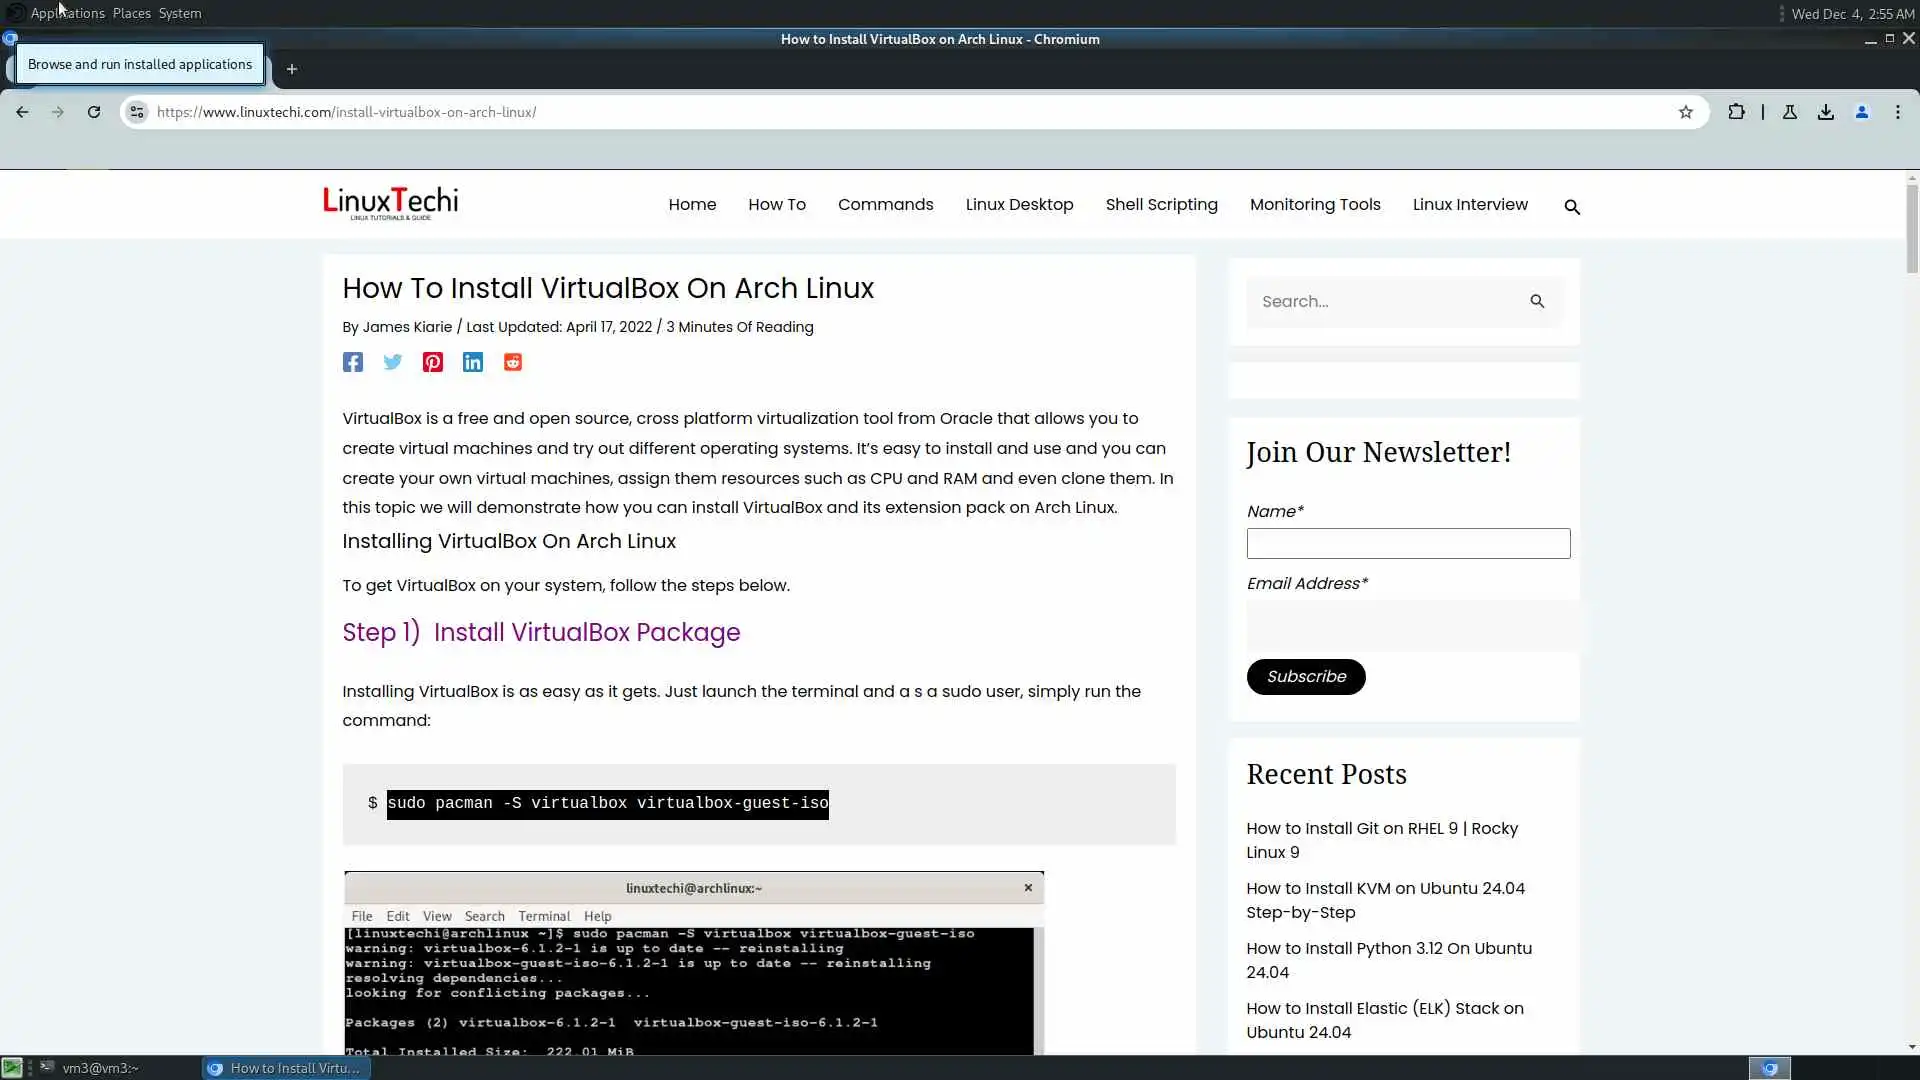Click the LinkedIn share icon

click(473, 362)
